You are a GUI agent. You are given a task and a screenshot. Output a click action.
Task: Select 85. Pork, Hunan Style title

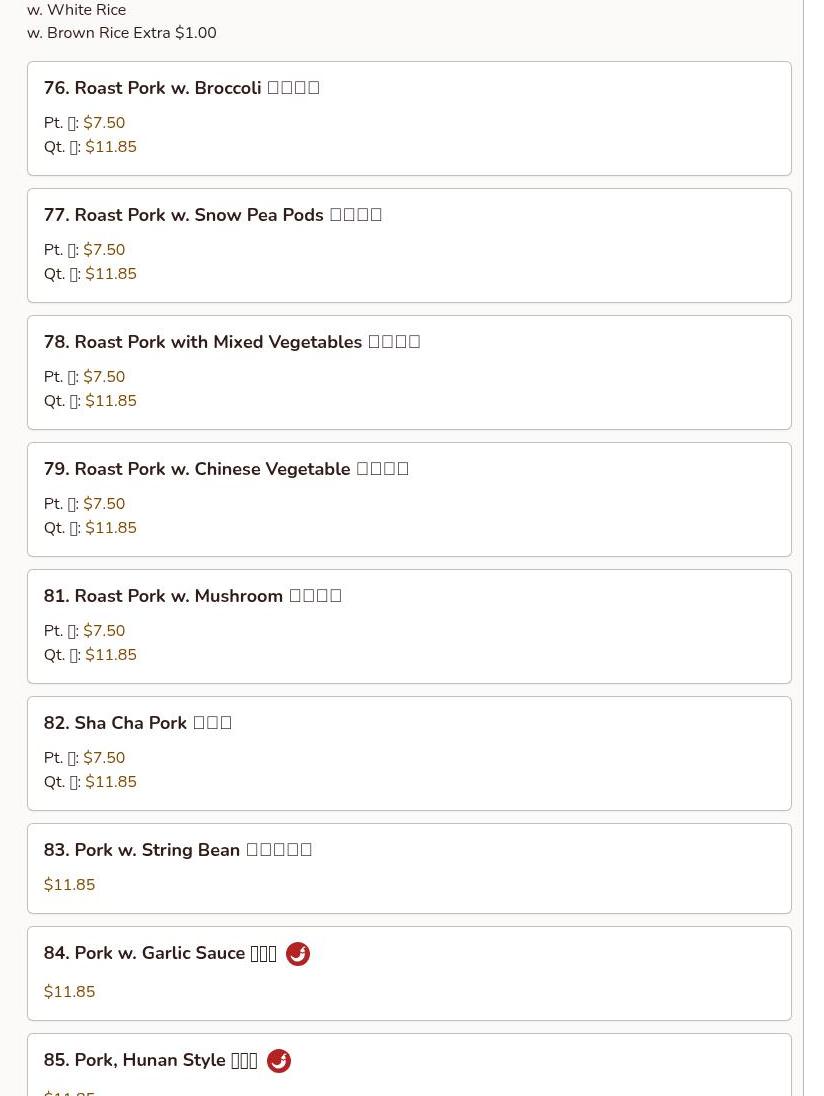click(x=150, y=1060)
